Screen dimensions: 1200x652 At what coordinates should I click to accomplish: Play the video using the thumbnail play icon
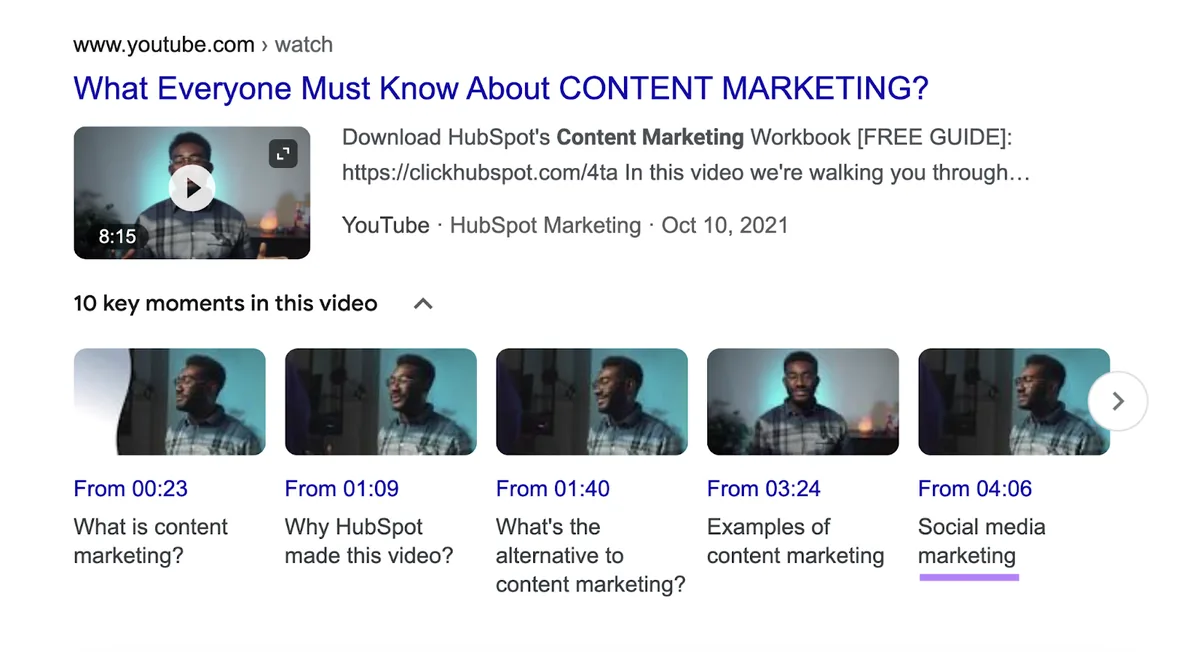(x=192, y=188)
